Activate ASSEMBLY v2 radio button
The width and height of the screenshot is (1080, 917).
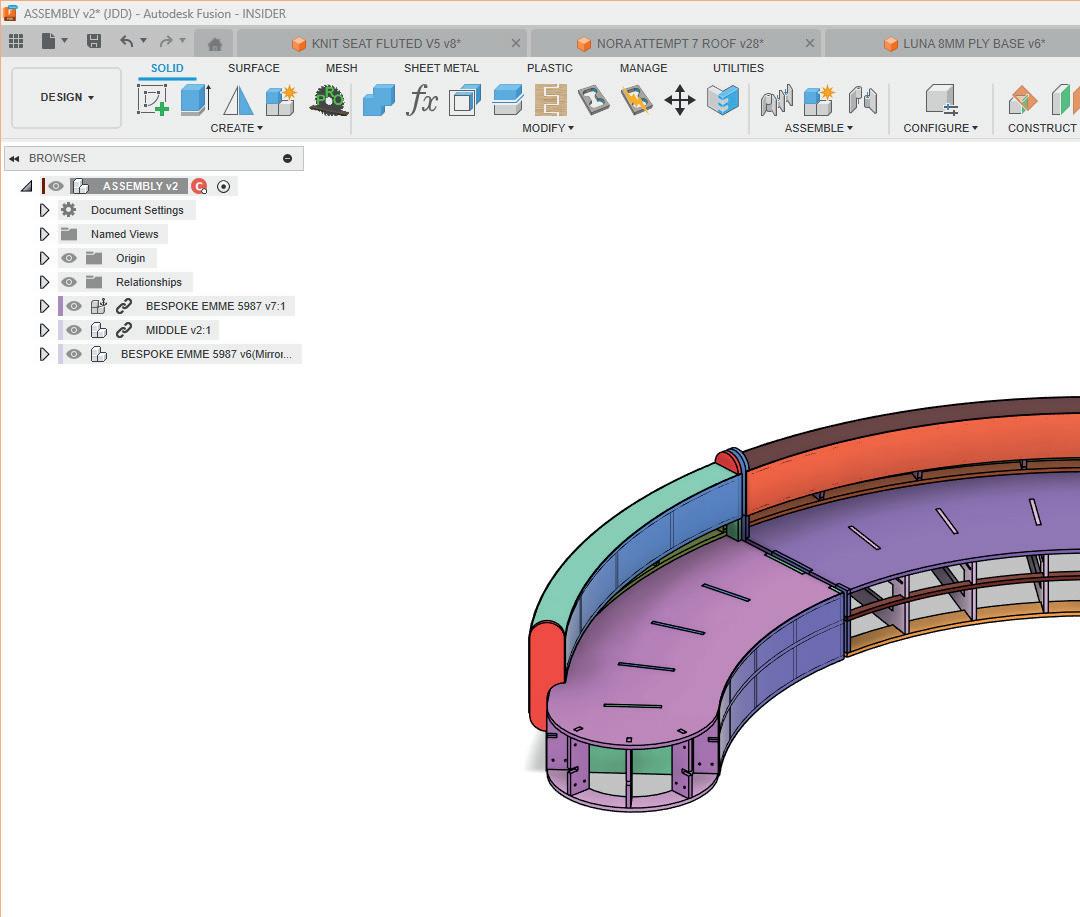pyautogui.click(x=224, y=186)
